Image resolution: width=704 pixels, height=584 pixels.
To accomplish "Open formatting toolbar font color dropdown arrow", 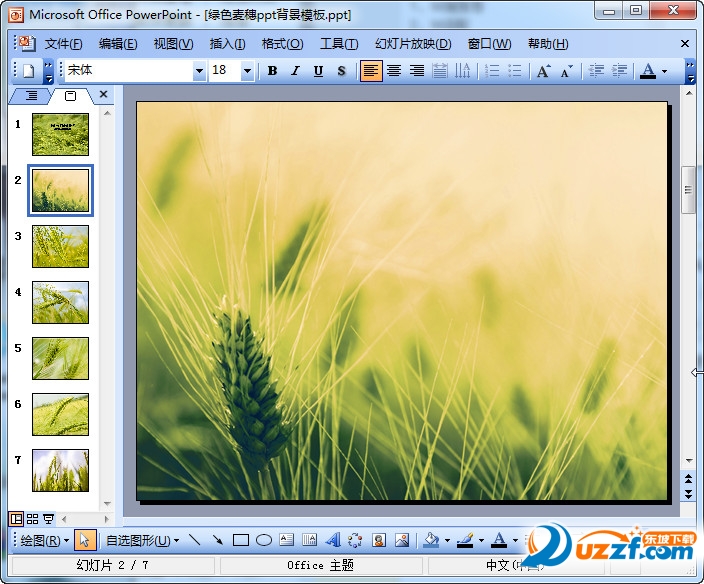I will tap(664, 71).
